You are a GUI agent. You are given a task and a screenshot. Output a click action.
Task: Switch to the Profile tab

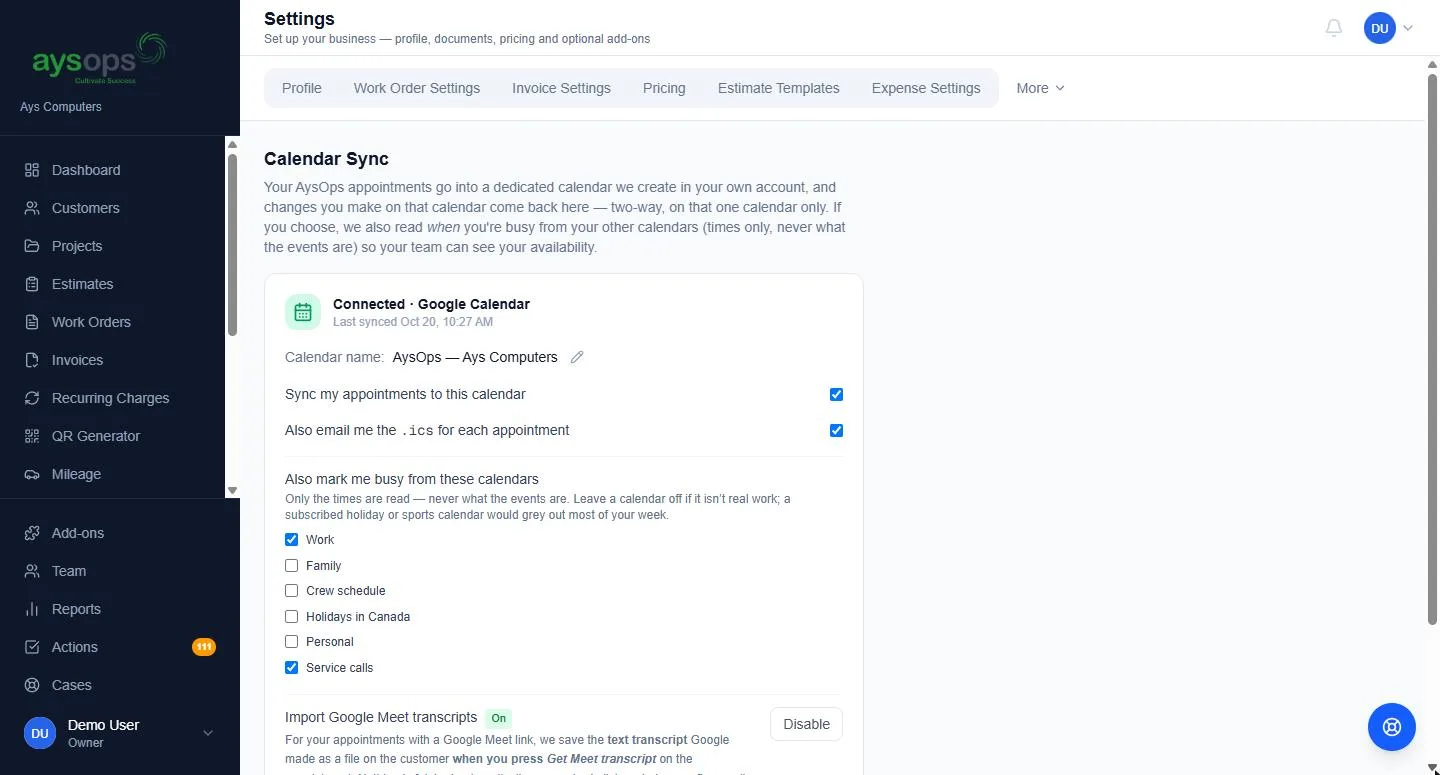click(302, 88)
